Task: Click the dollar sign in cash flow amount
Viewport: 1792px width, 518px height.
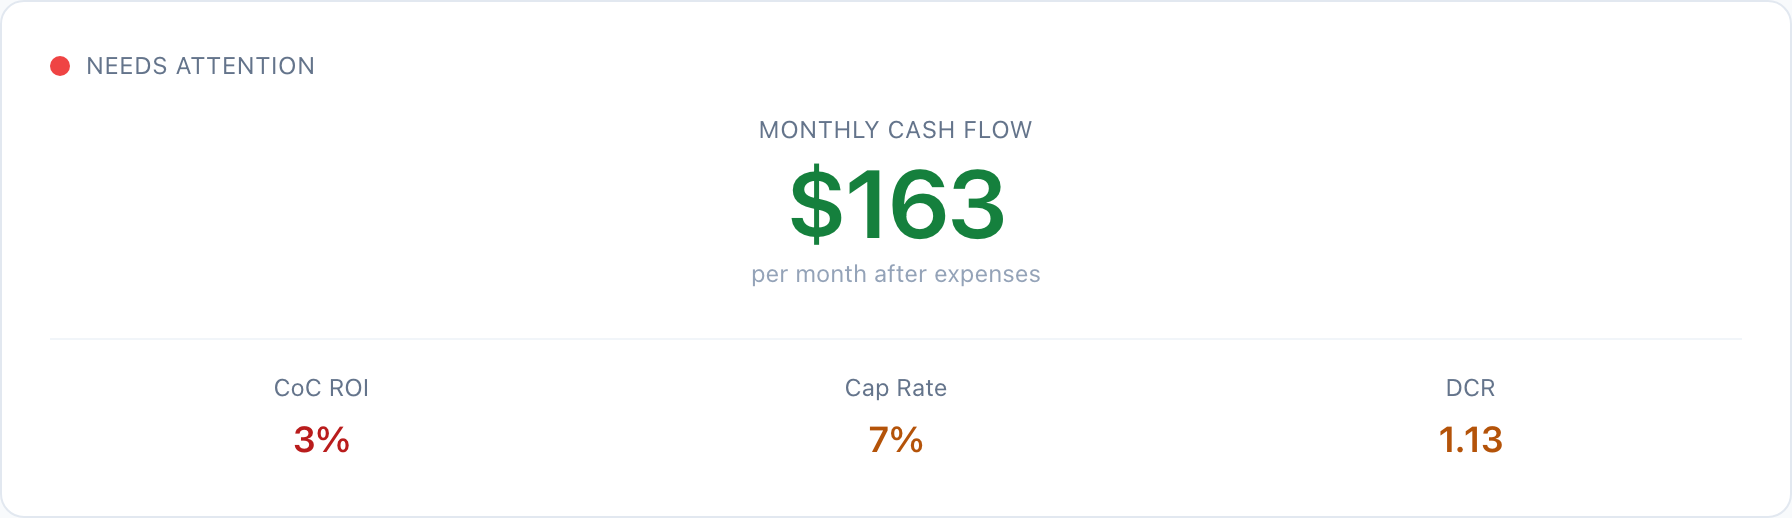Action: [x=816, y=205]
